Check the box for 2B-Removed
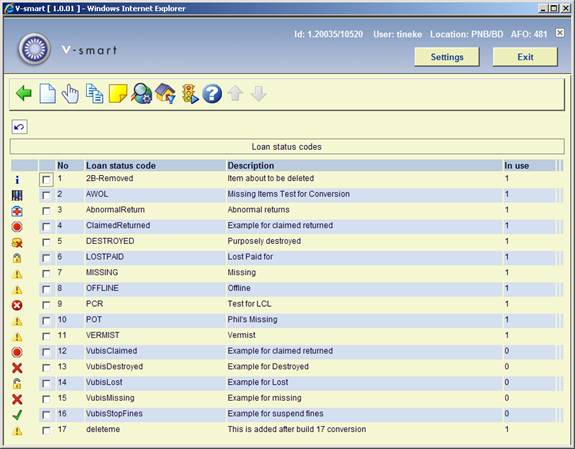Image resolution: width=575 pixels, height=449 pixels. [46, 180]
